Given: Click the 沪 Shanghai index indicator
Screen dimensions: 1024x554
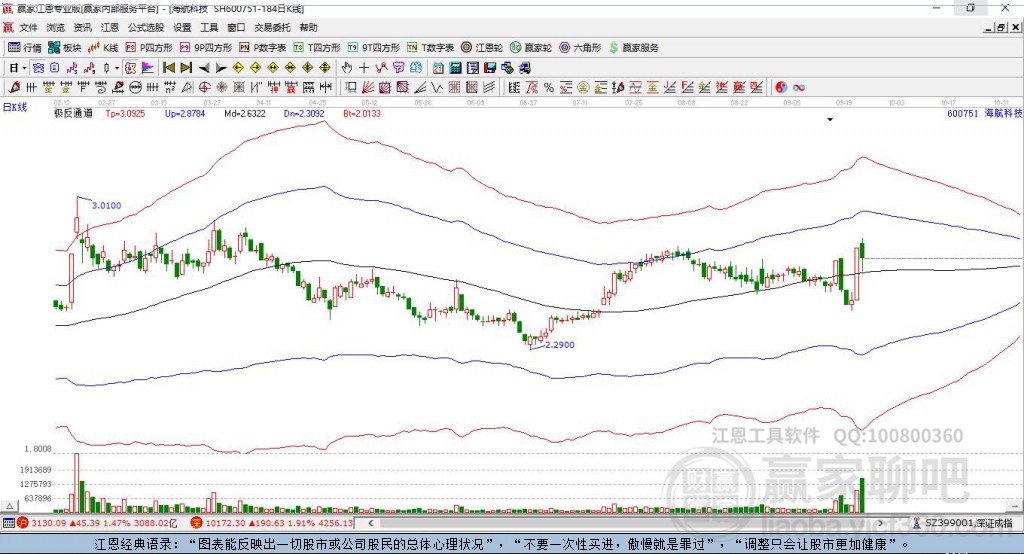Looking at the screenshot, I should (24, 523).
